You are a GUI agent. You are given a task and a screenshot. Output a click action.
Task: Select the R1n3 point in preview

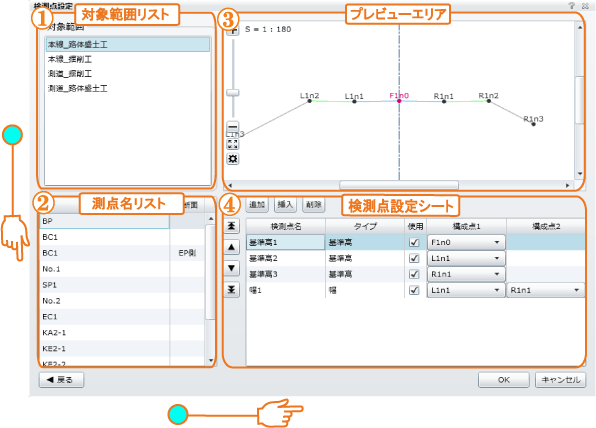(534, 124)
